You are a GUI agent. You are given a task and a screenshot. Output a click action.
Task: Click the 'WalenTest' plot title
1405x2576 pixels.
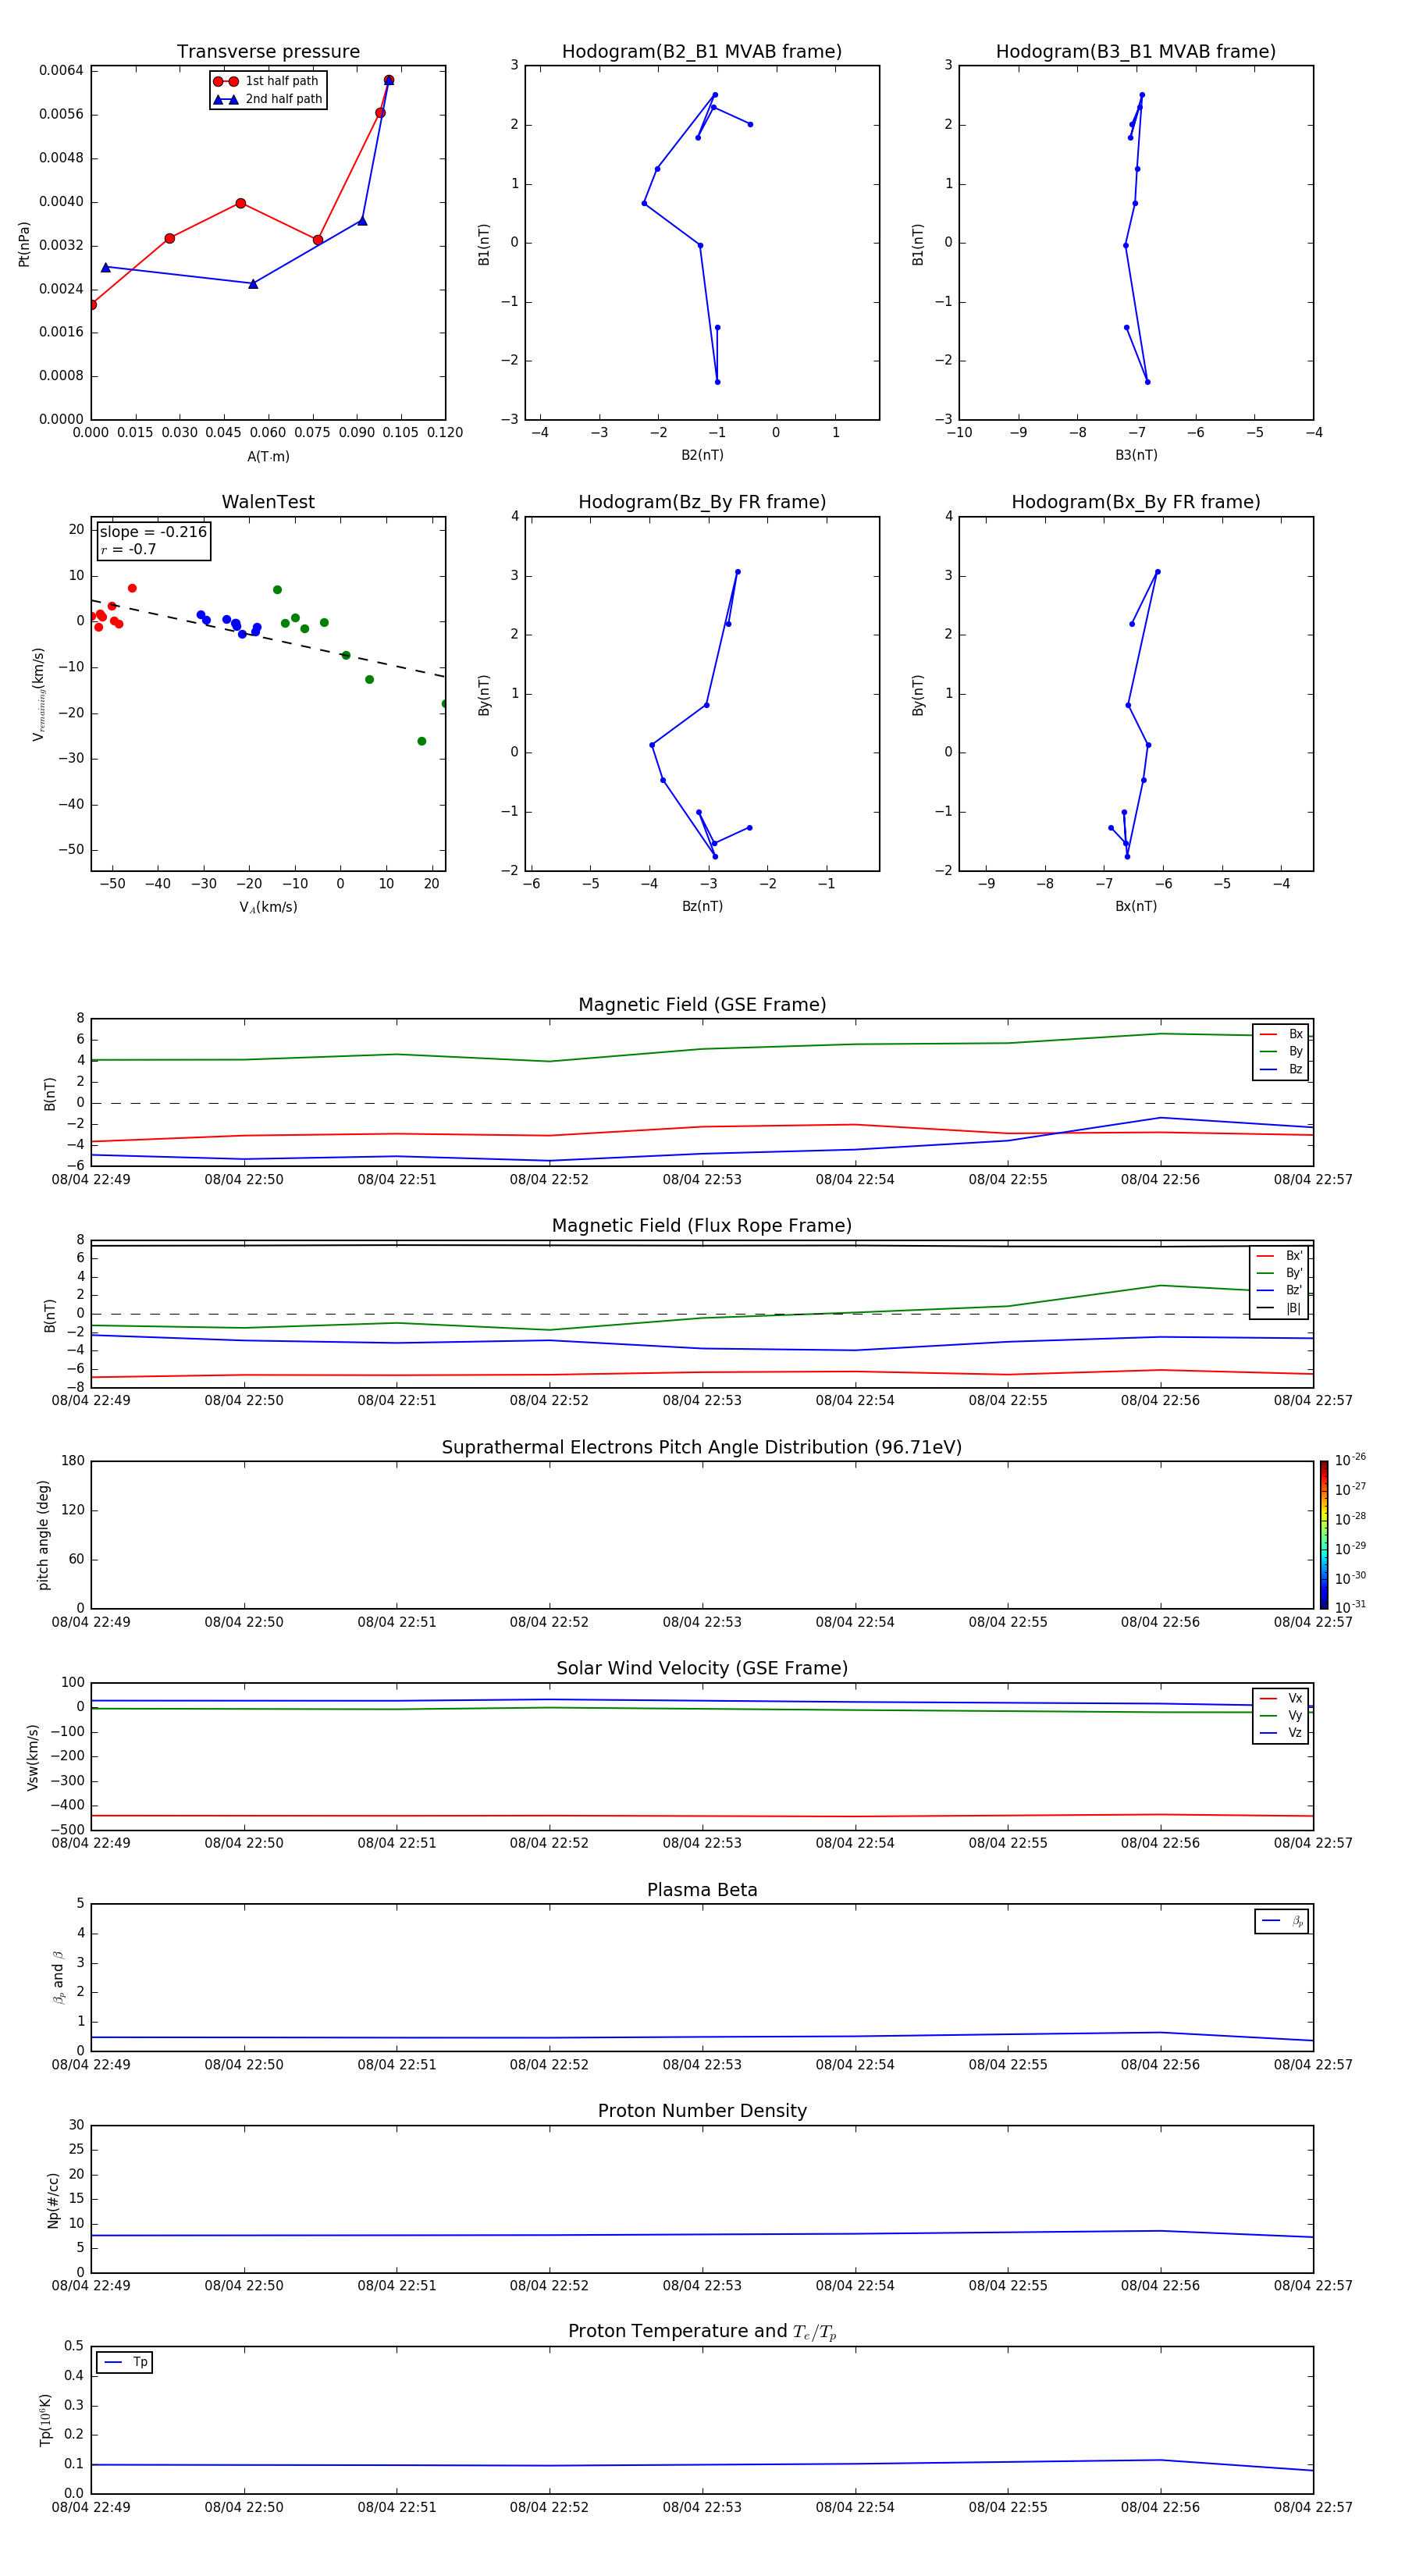point(268,502)
